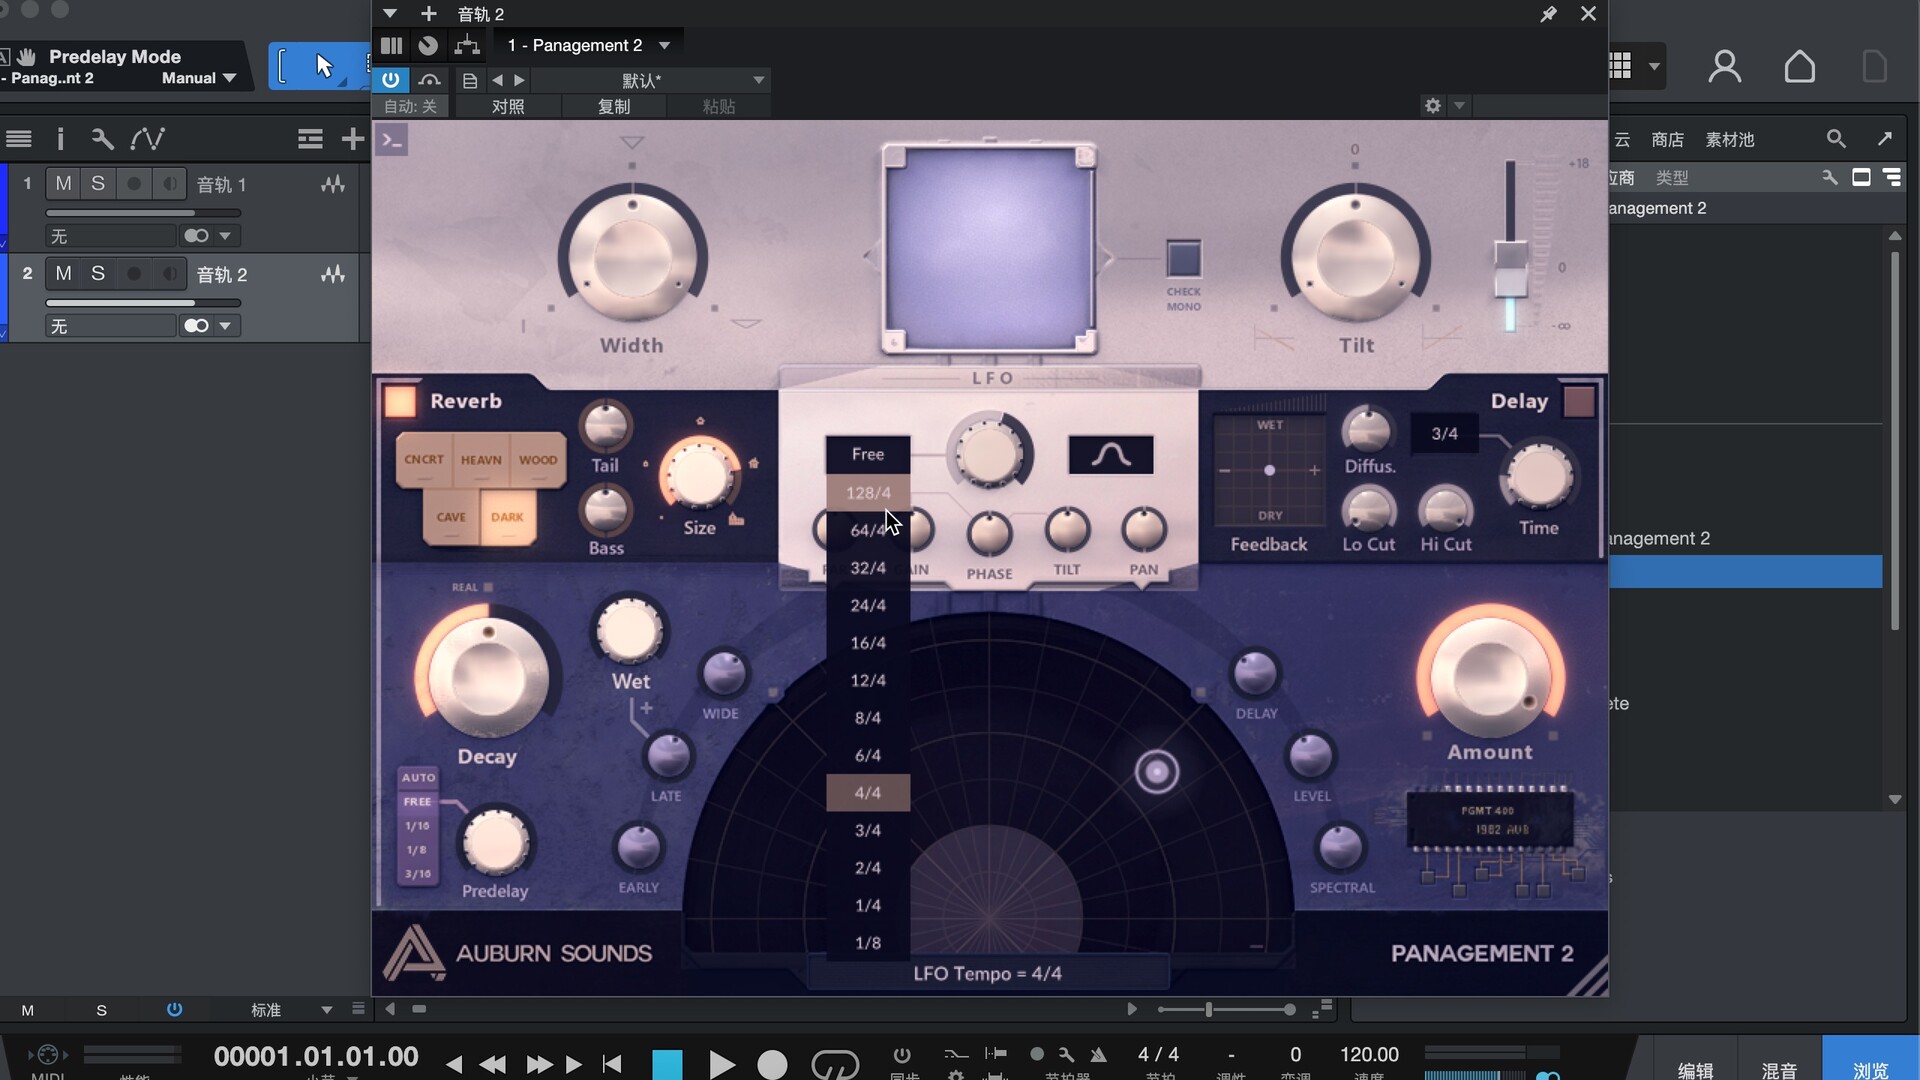This screenshot has width=1920, height=1080.
Task: Open the 1 - Panagement 2 plugin selector
Action: pyautogui.click(x=588, y=45)
